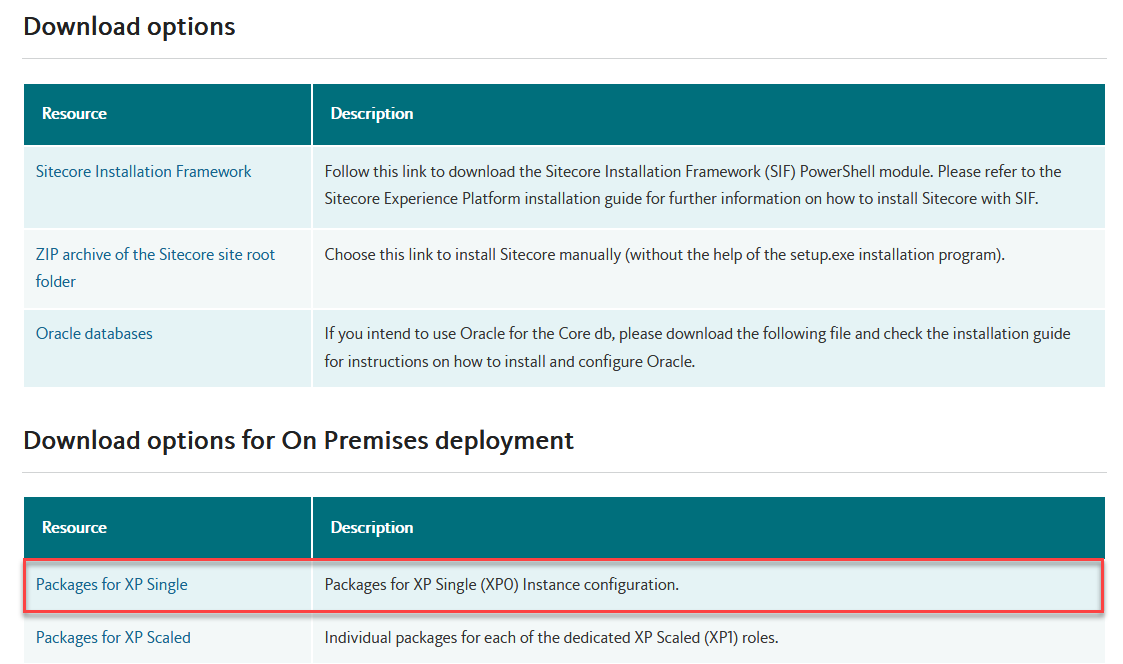Click Download options for On Premises deployment heading
Screen dimensions: 1123x664
tap(299, 441)
